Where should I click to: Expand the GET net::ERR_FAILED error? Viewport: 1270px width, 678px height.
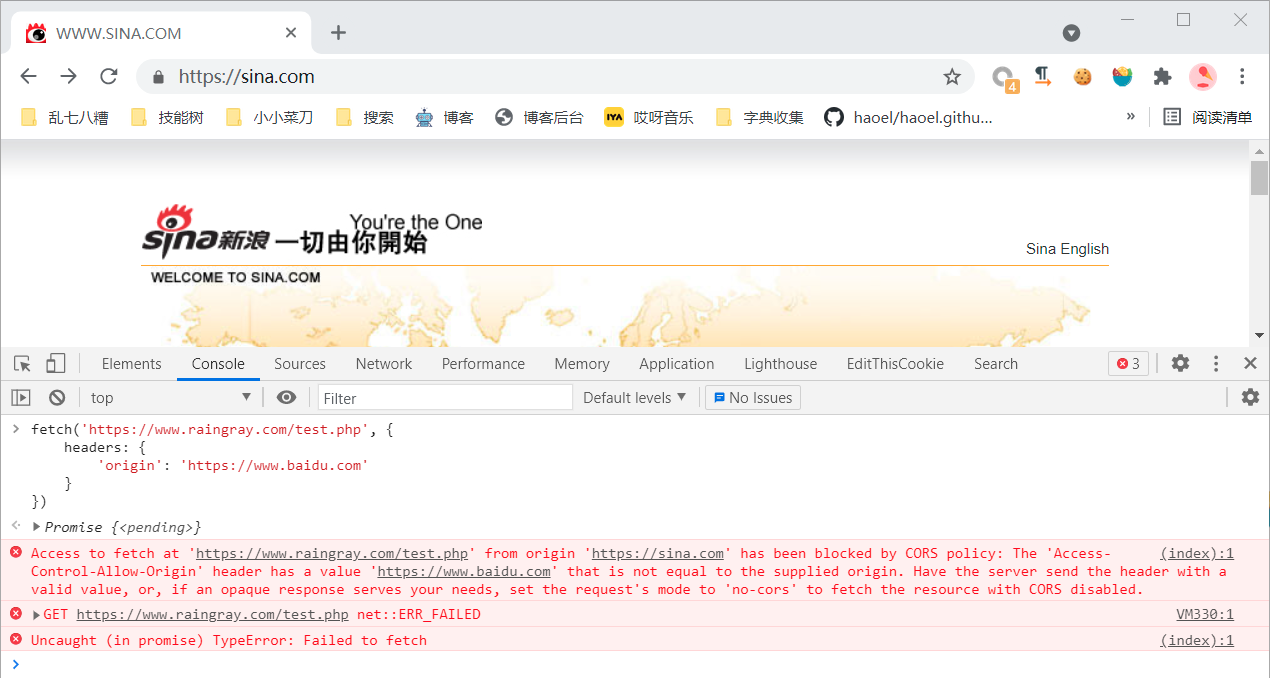[x=38, y=614]
